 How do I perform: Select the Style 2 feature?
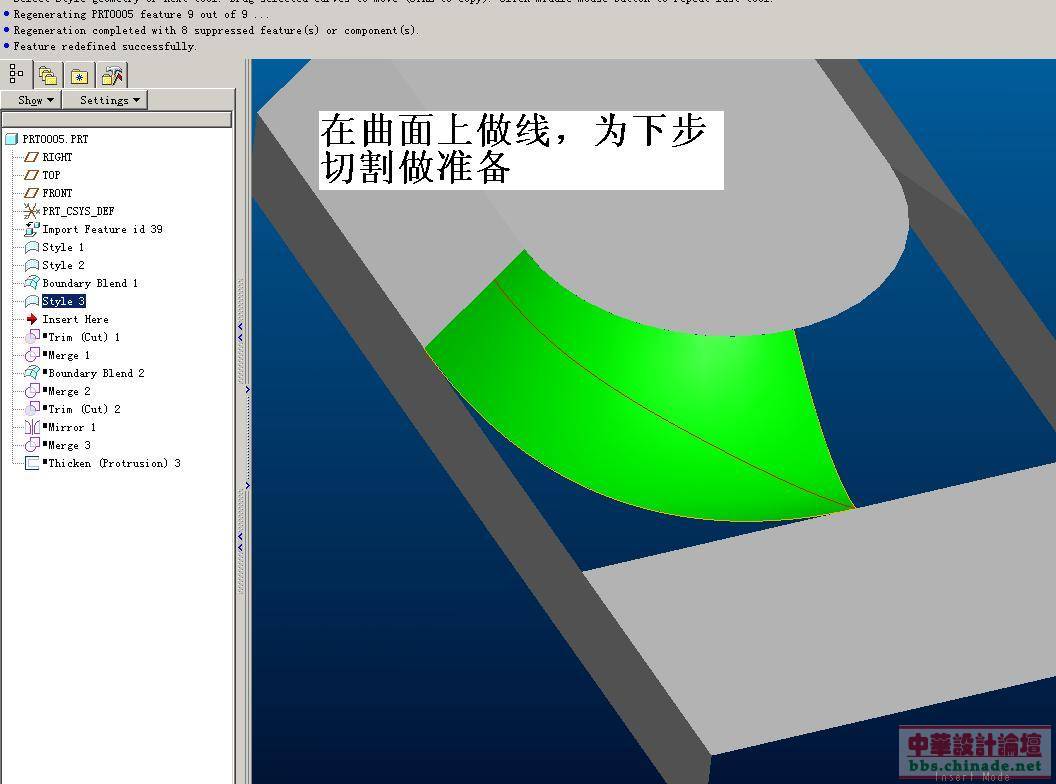63,265
